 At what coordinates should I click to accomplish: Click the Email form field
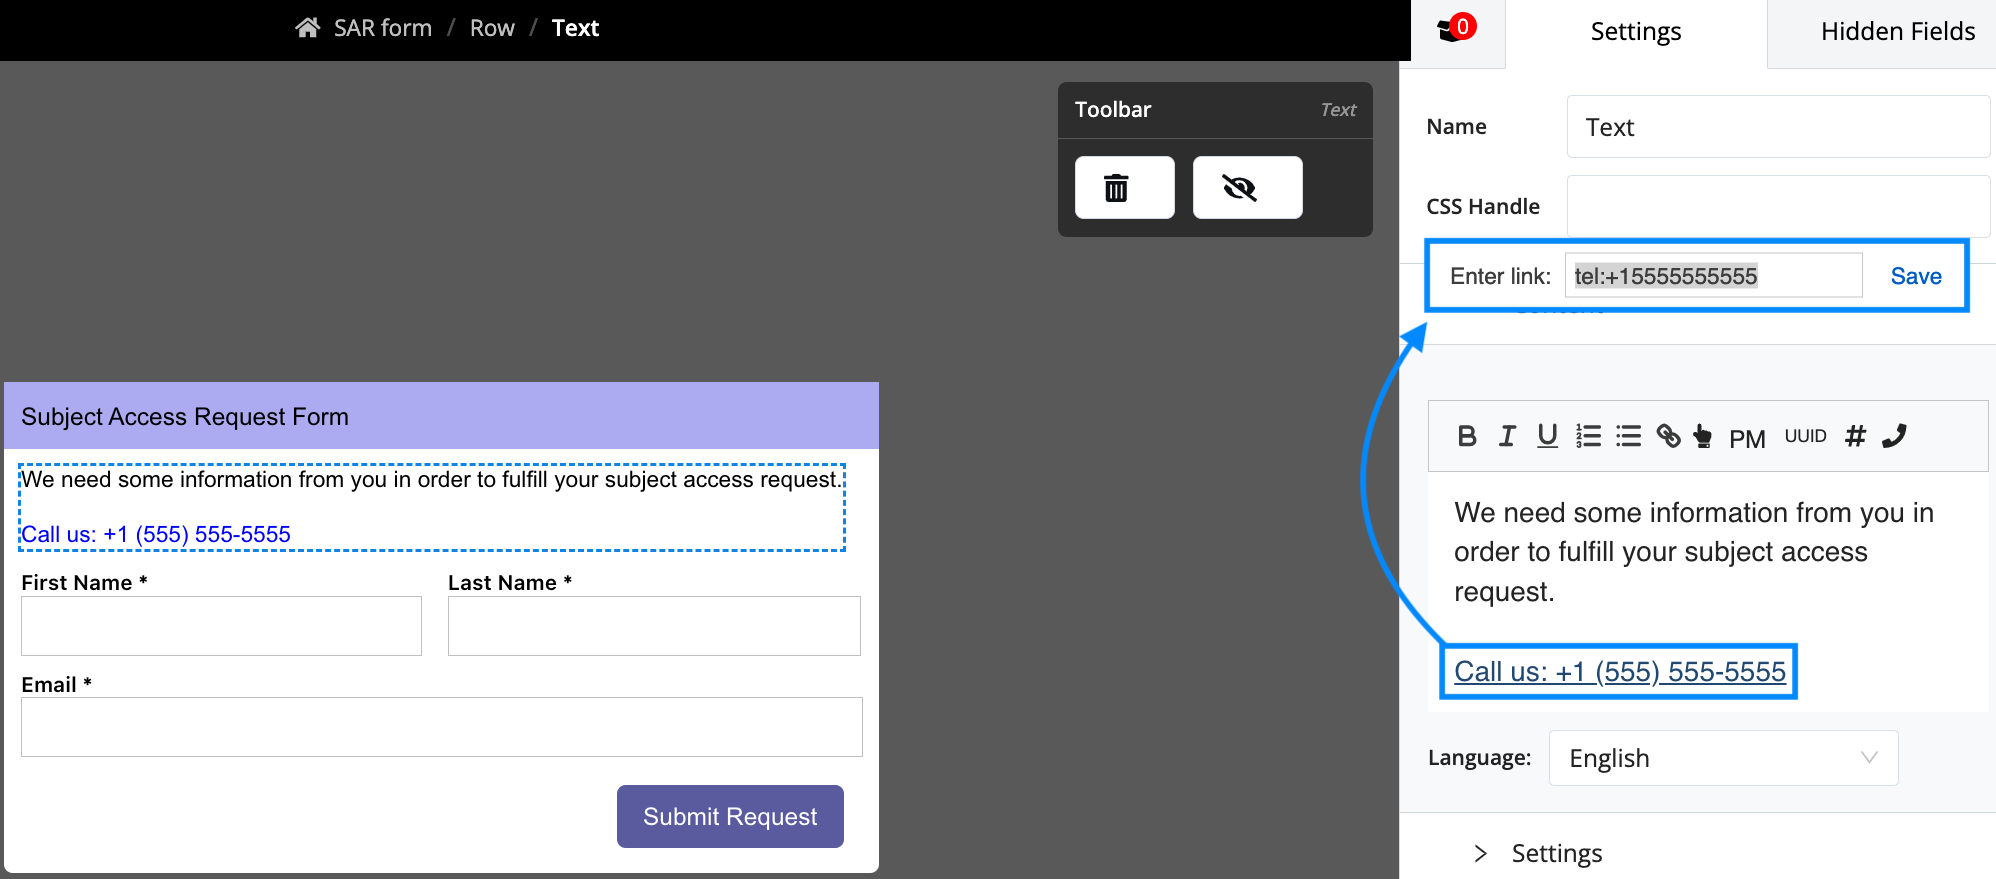(441, 727)
